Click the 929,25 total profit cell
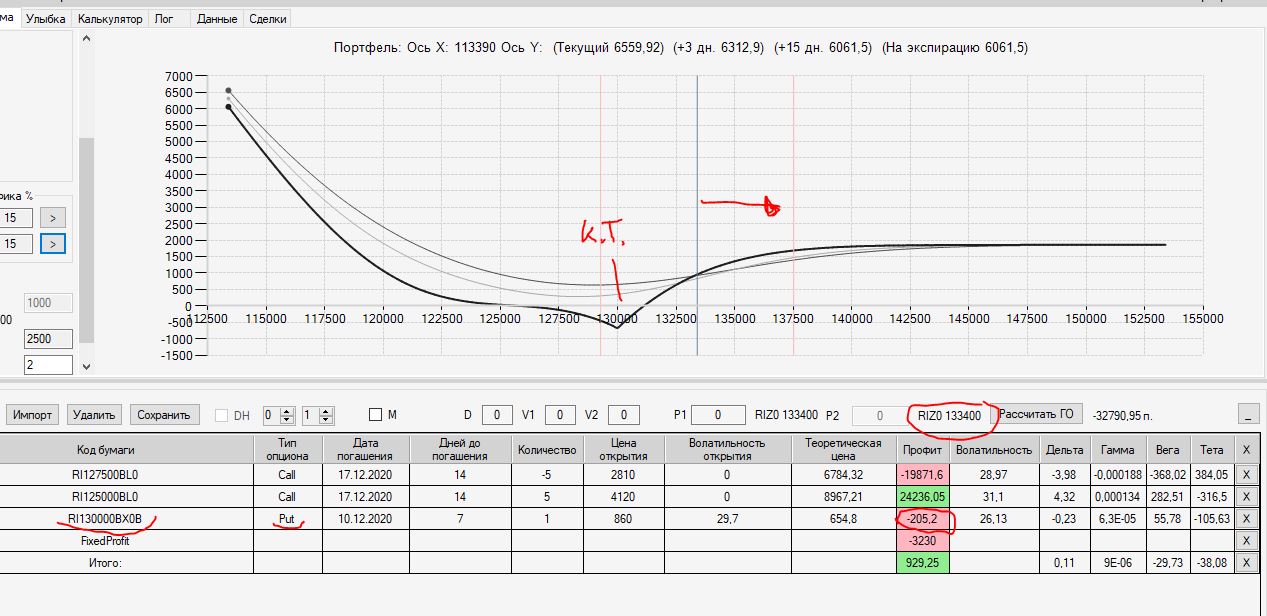Screen dimensions: 1267x616 click(x=923, y=562)
